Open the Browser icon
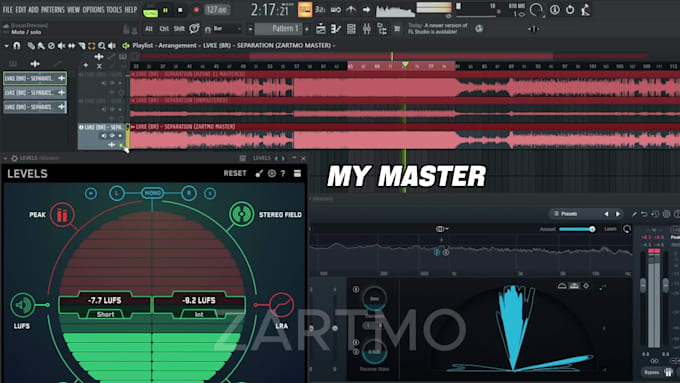This screenshot has width=680, height=383. 382,29
